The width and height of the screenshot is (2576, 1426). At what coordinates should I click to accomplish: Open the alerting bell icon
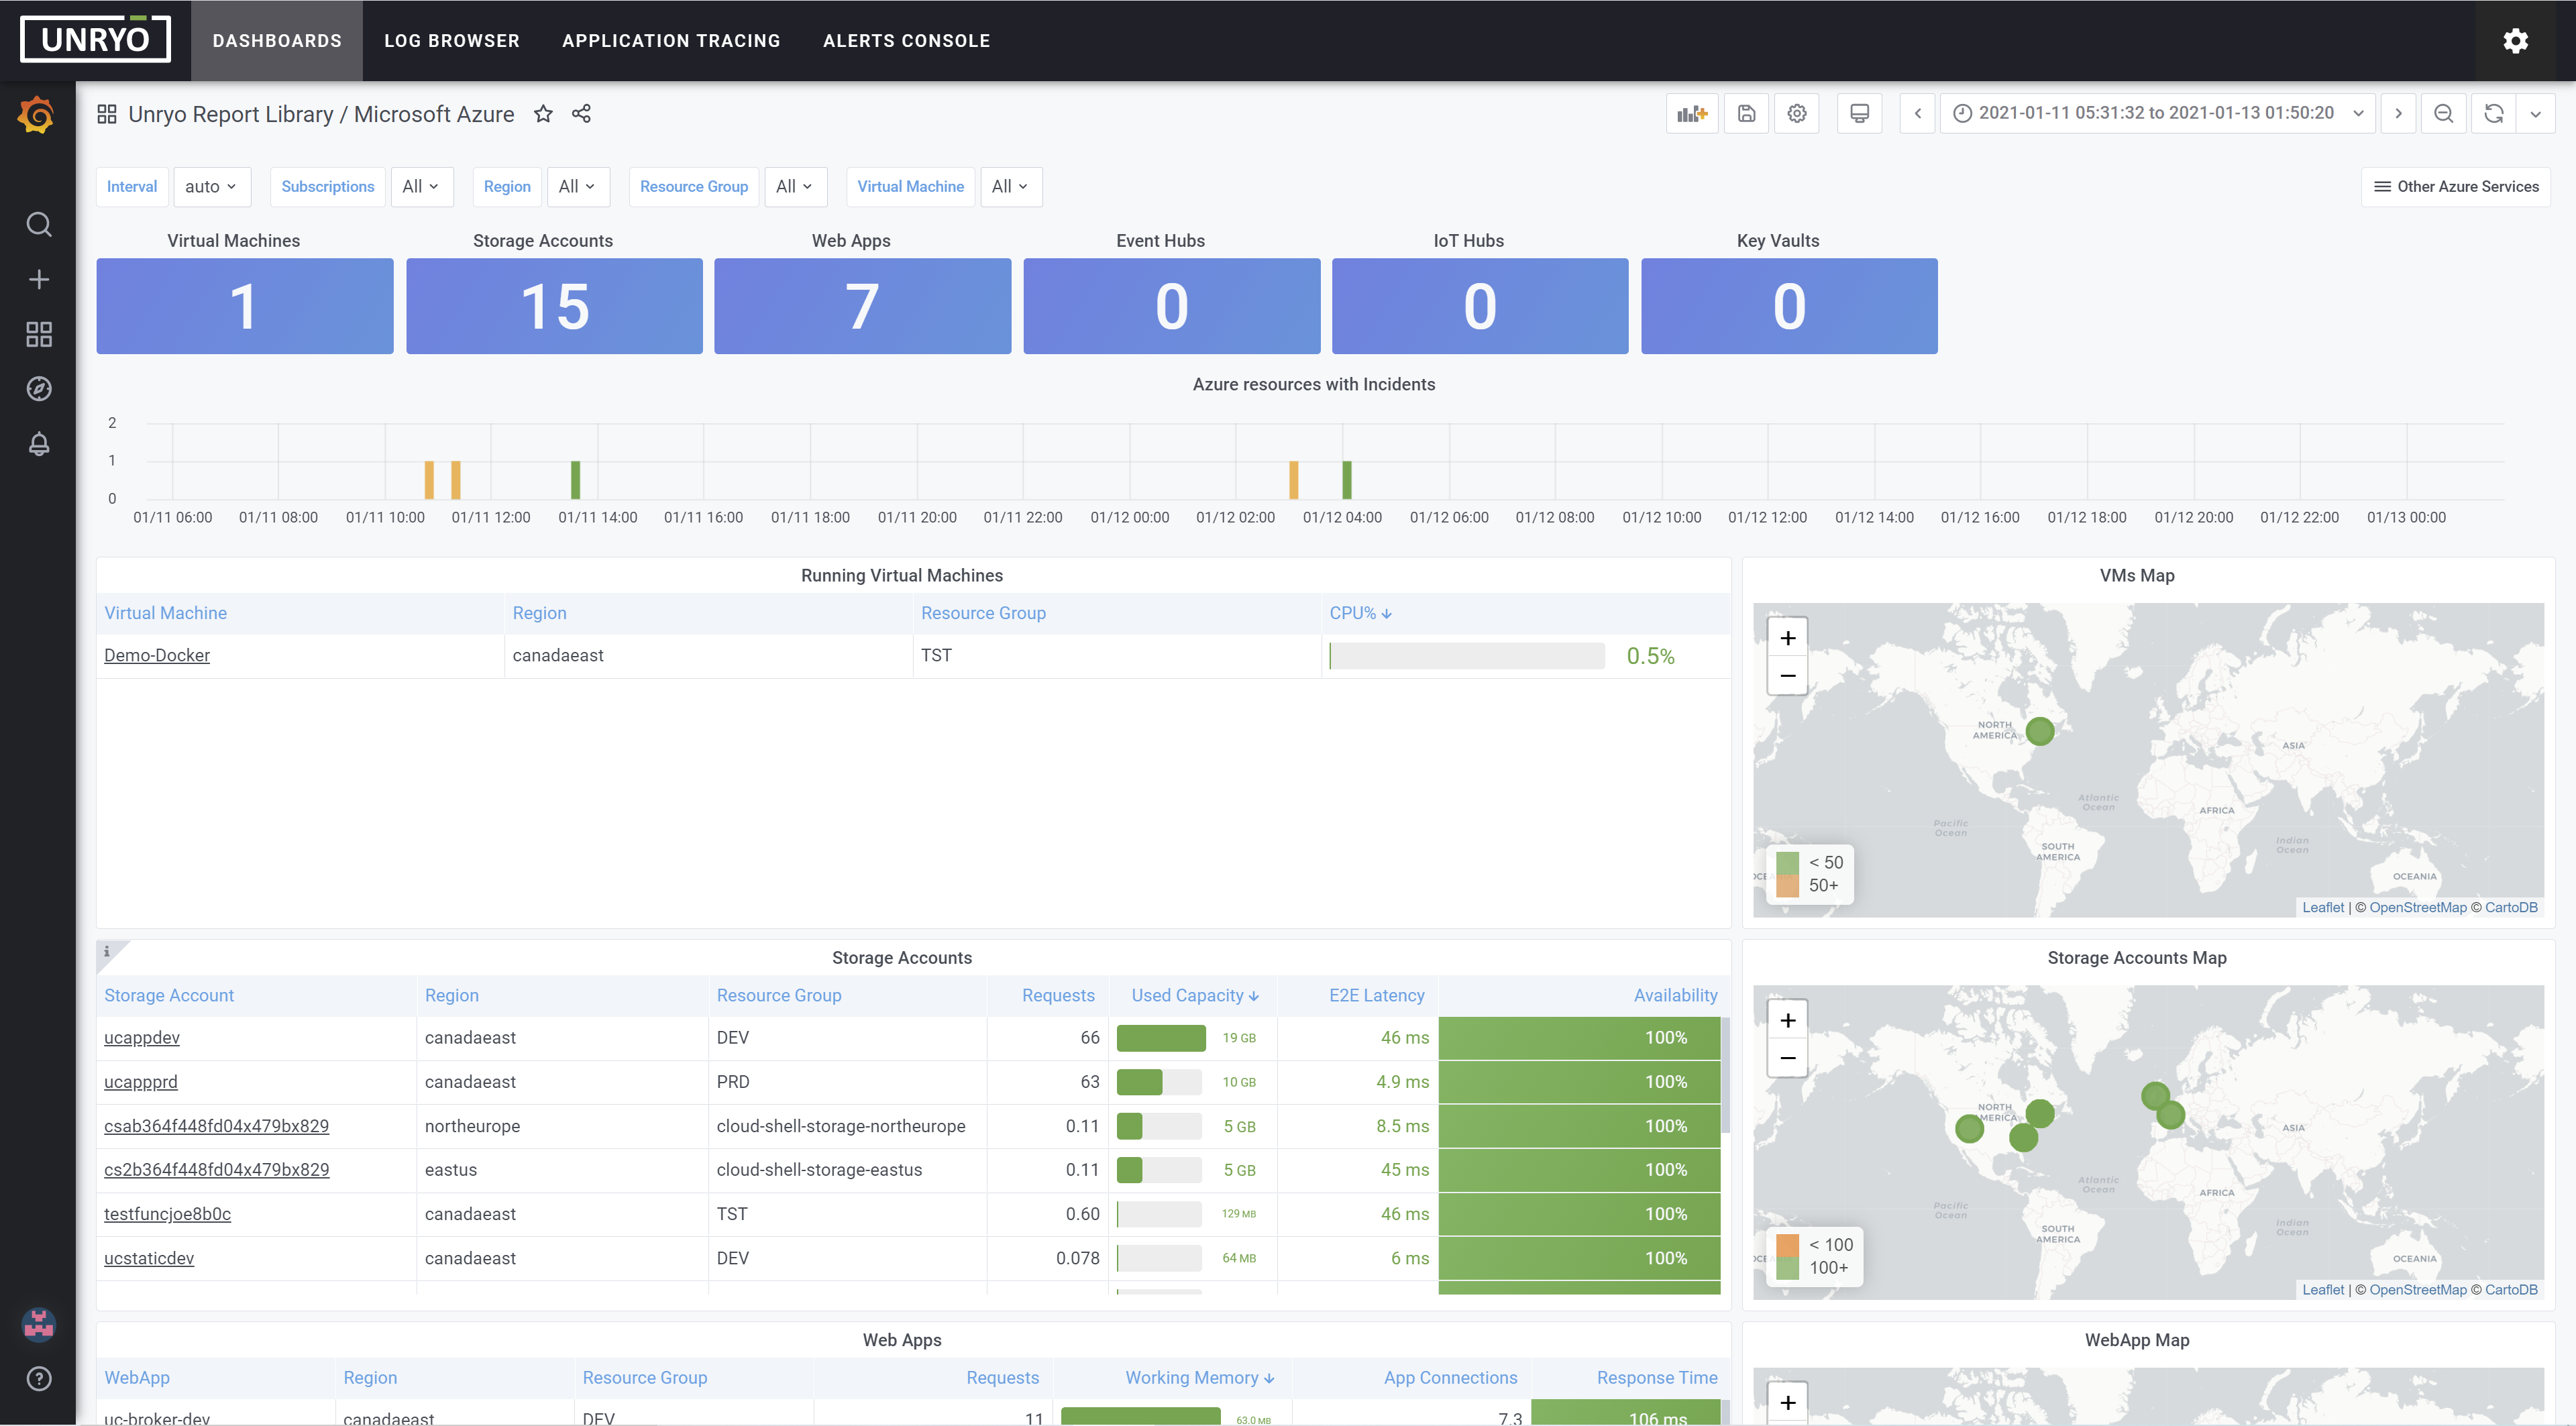38,444
